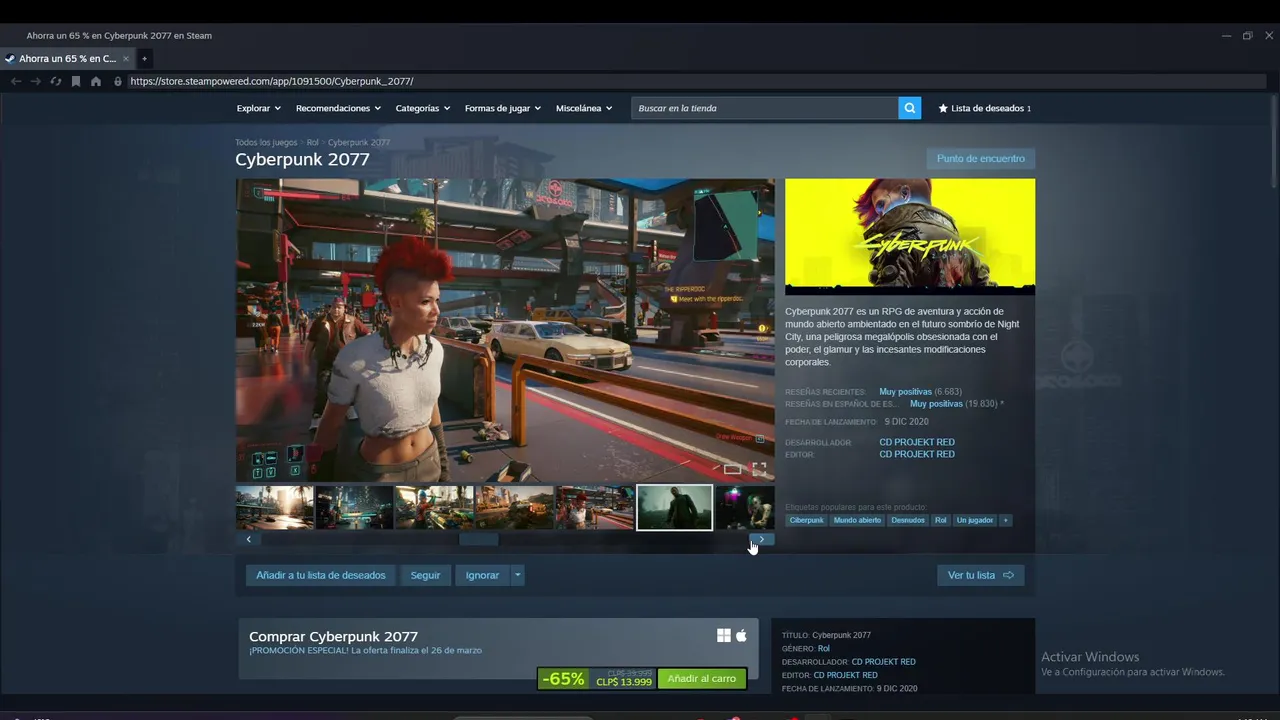This screenshot has height=720, width=1280.
Task: Close the 'Ahorra un 65 %' tab
Action: (x=126, y=59)
